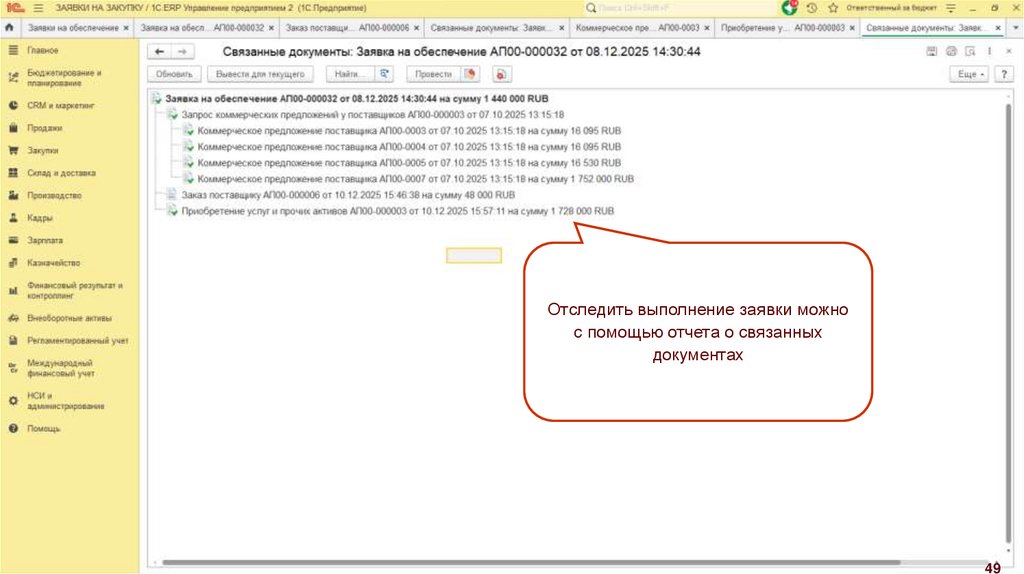Open the Еще dropdown menu

click(x=970, y=74)
